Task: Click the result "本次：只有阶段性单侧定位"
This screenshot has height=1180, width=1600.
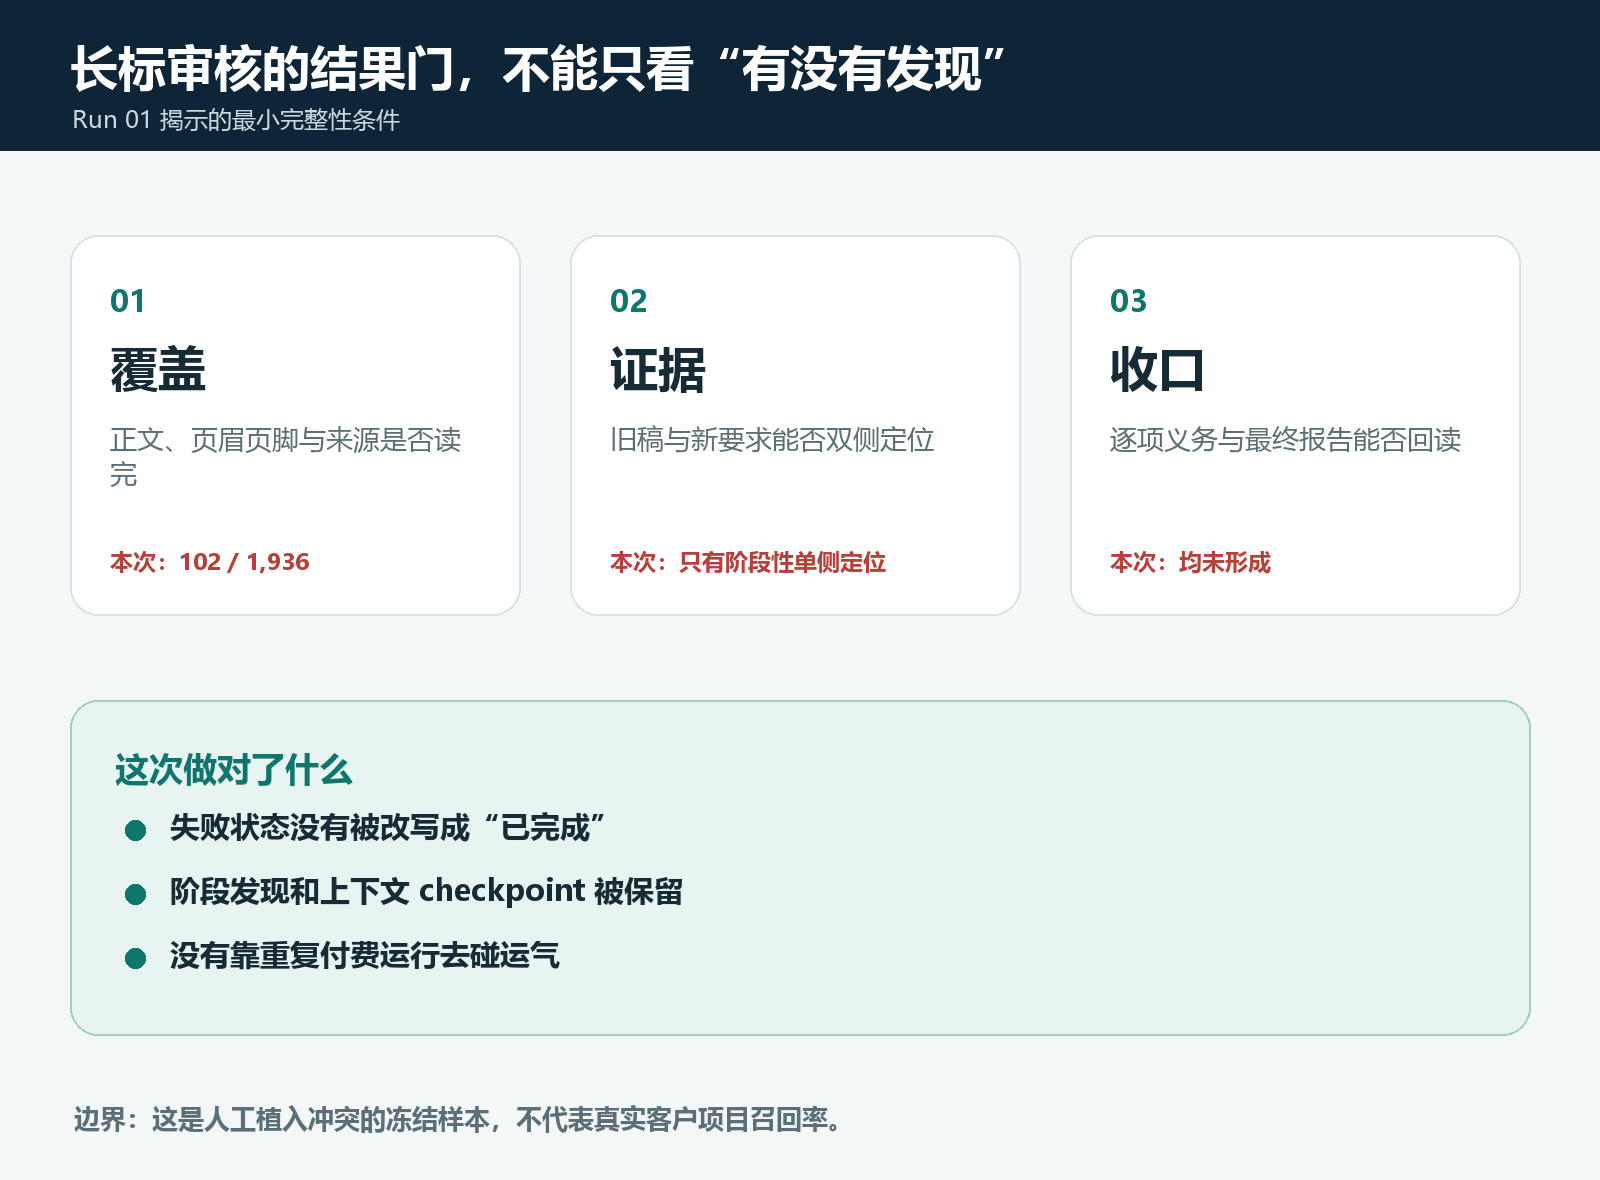Action: [x=748, y=562]
